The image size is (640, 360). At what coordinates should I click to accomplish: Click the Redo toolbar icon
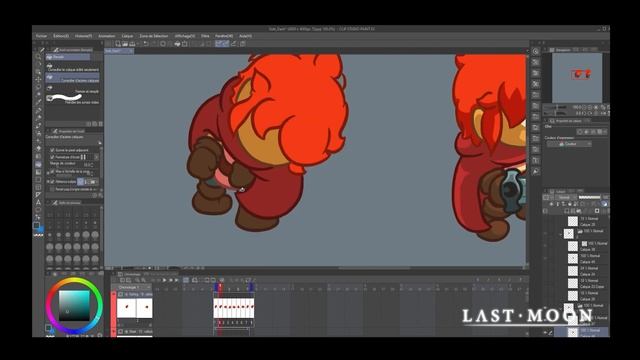[x=153, y=44]
